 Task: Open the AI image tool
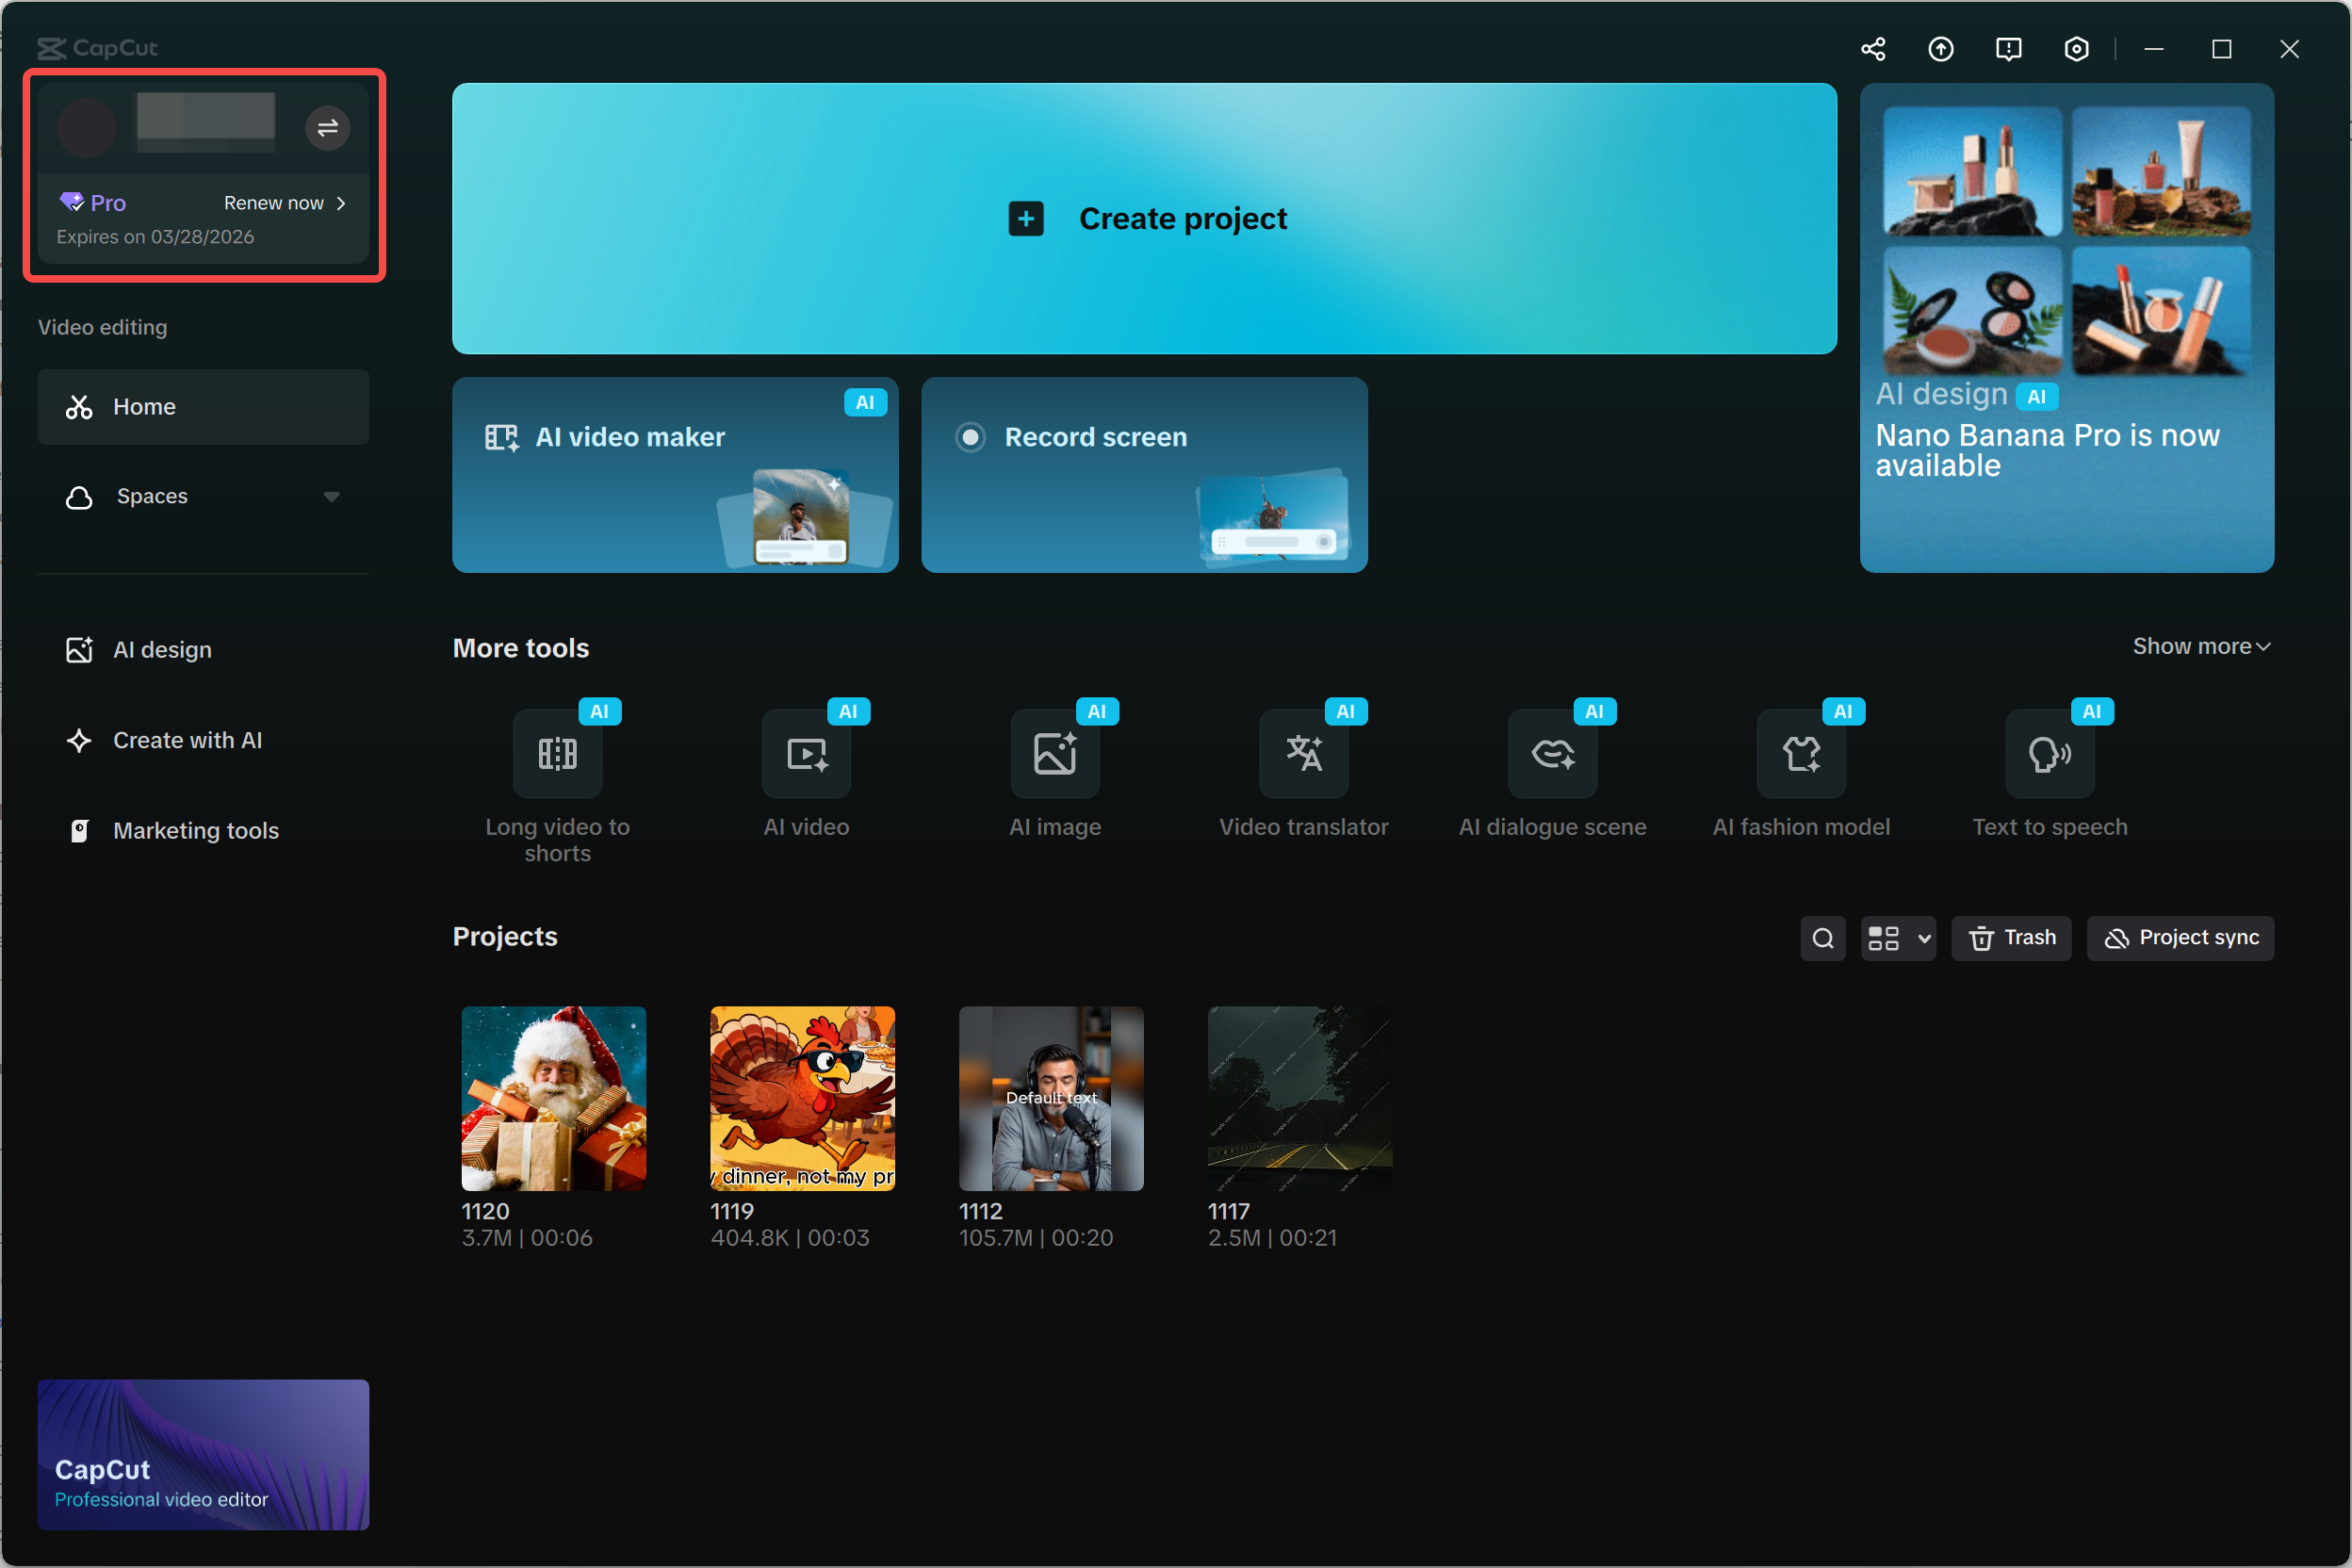coord(1055,755)
